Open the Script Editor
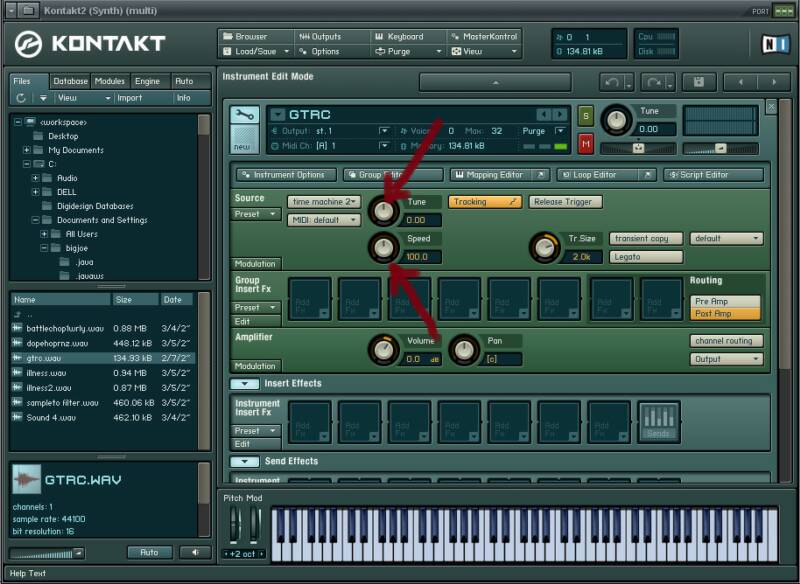This screenshot has height=584, width=800. [713, 175]
